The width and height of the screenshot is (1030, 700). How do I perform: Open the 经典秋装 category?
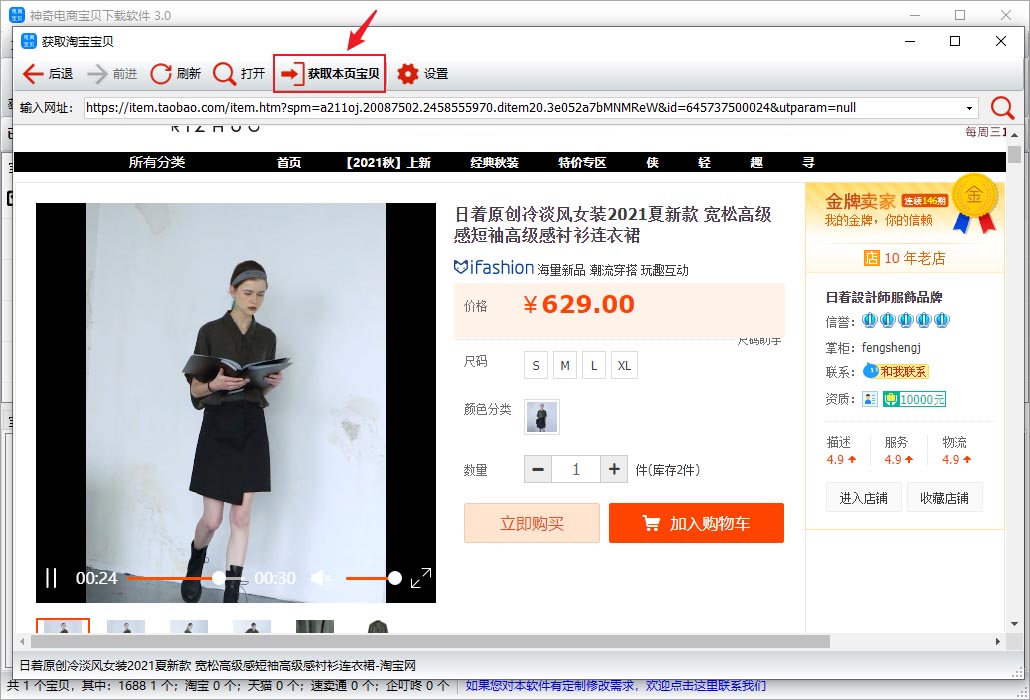[495, 162]
